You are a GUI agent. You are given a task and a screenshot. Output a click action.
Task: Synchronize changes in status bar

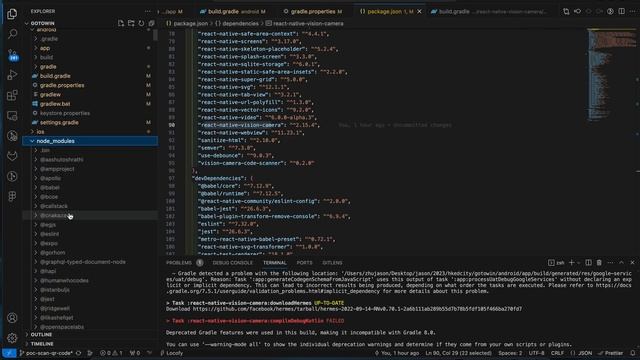78,353
